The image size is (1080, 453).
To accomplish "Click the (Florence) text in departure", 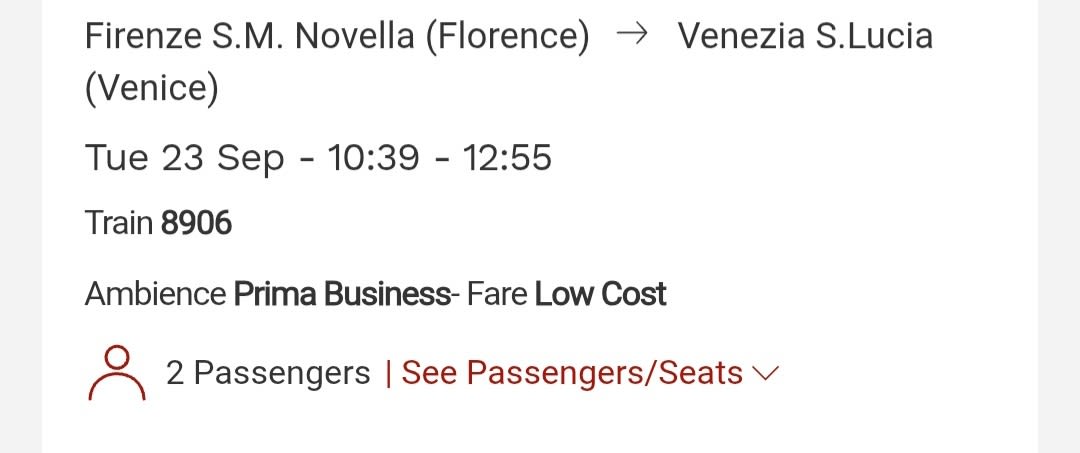I will click(507, 36).
